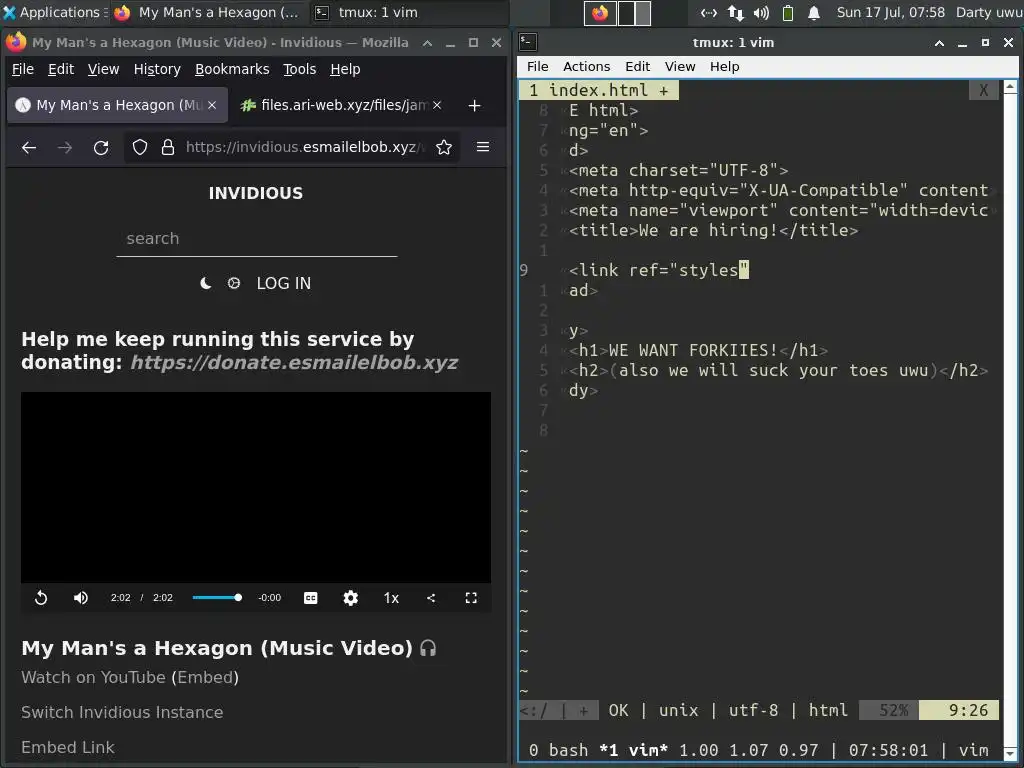This screenshot has height=768, width=1024.
Task: Check the battery tray icon
Action: tap(788, 12)
